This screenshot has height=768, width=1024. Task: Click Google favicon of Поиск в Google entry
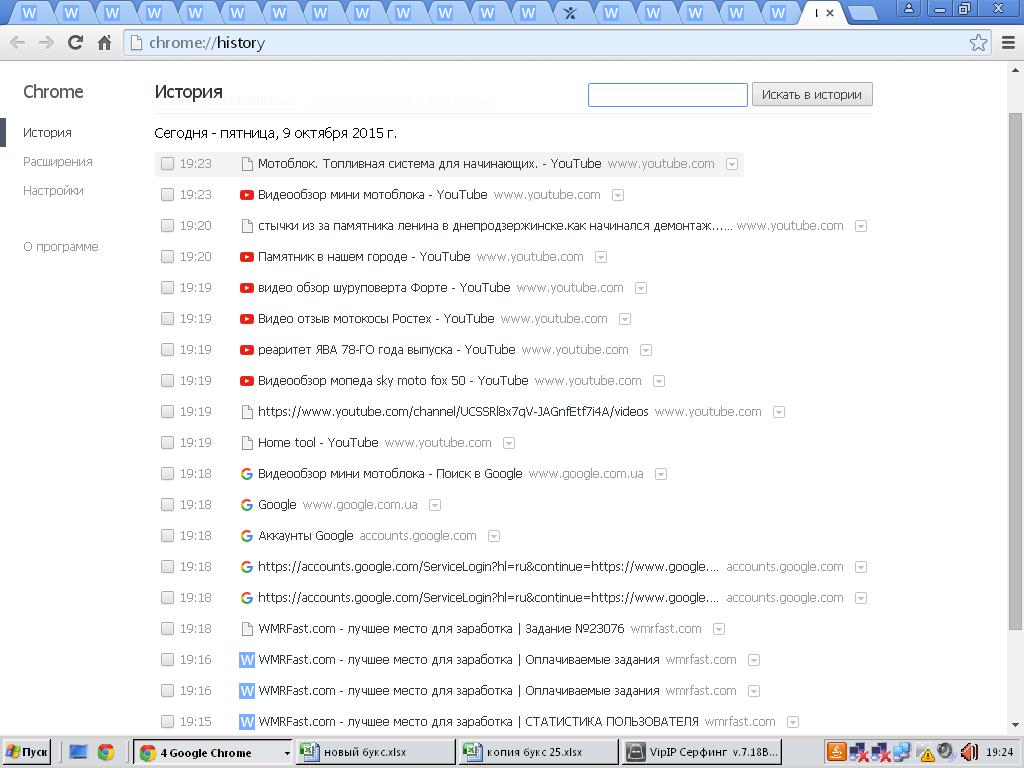247,474
